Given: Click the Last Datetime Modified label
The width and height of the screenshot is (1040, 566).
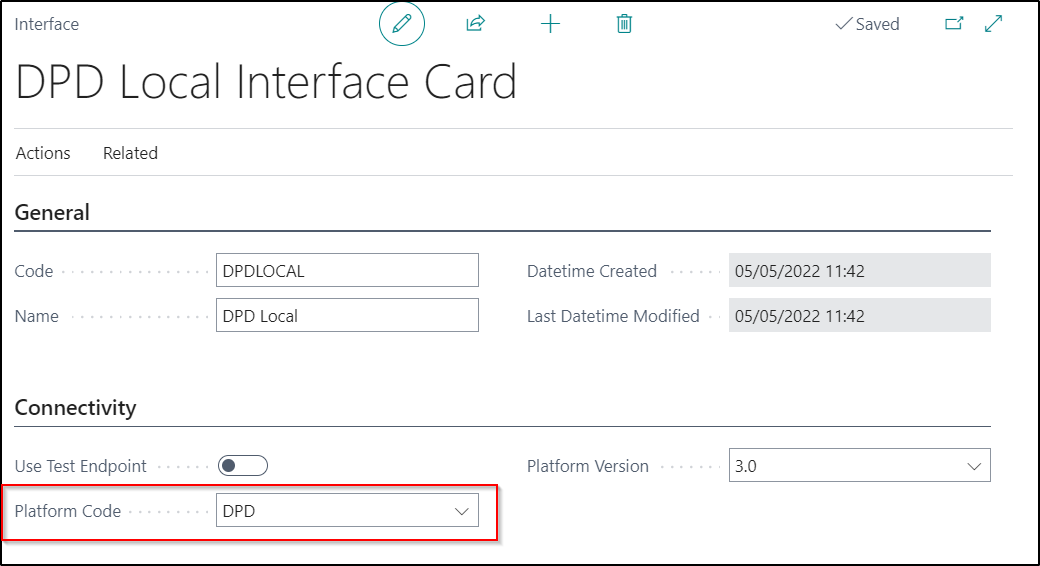Looking at the screenshot, I should point(613,317).
